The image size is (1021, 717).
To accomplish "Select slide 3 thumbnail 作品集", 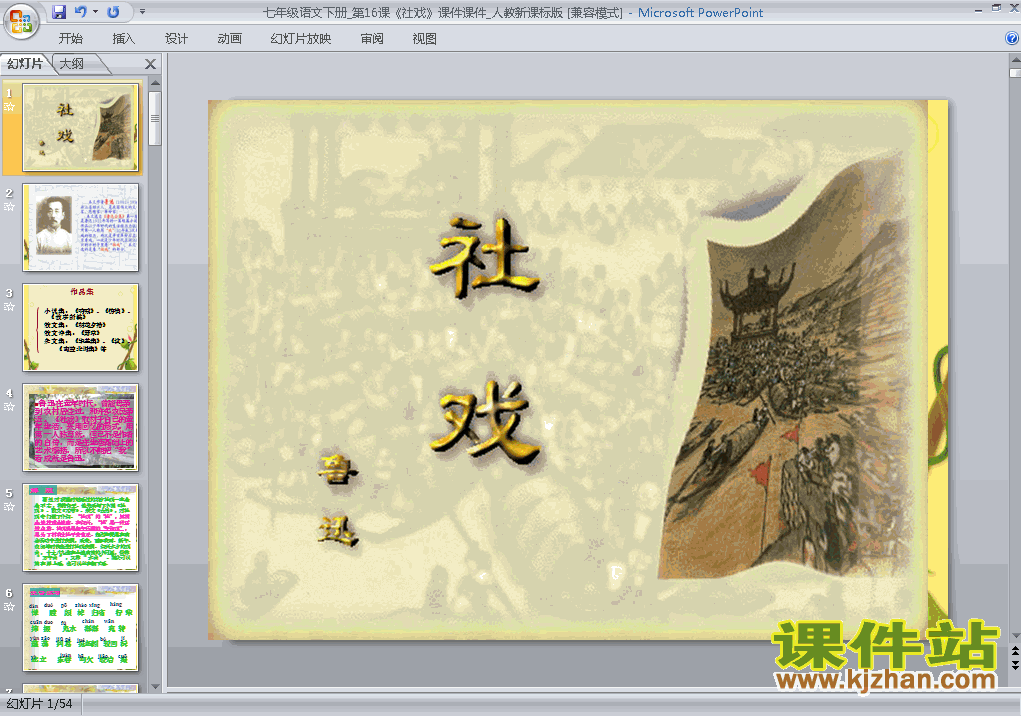I will tap(81, 328).
